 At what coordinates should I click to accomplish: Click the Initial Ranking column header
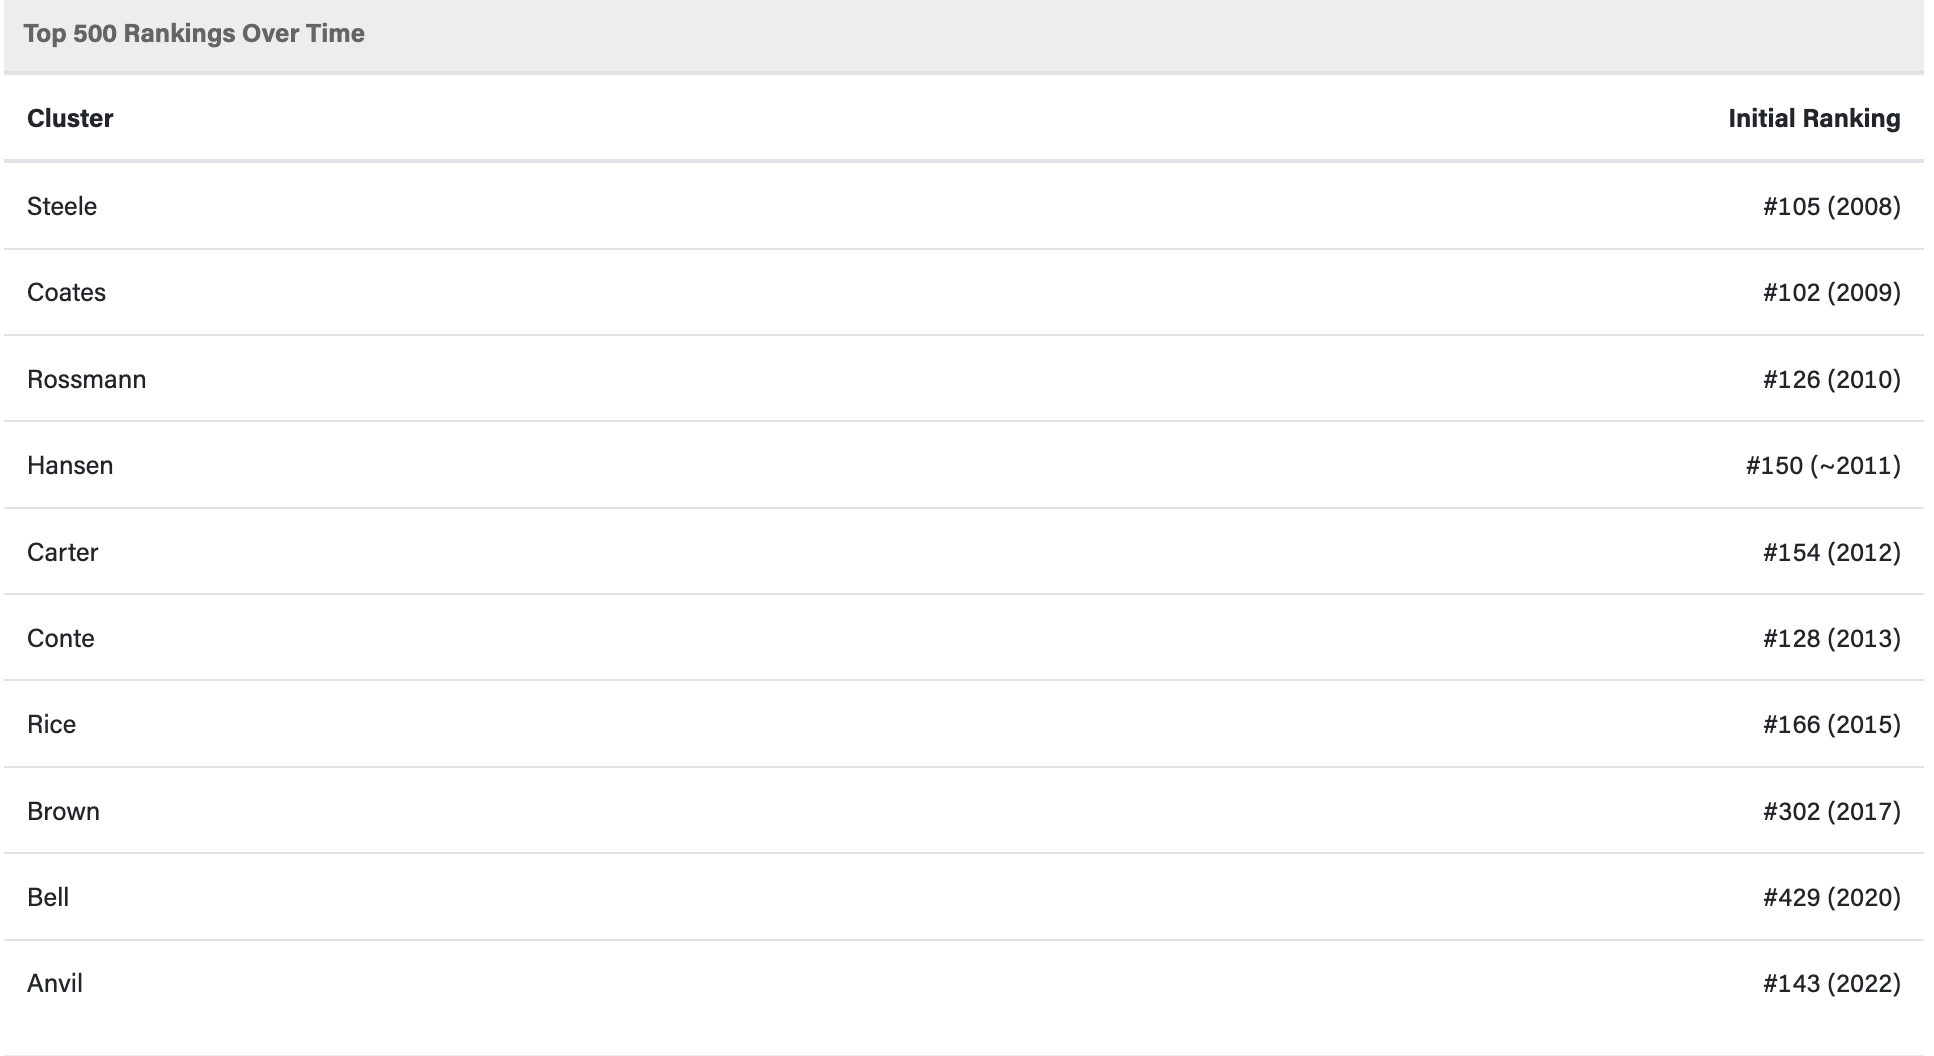click(x=1814, y=118)
